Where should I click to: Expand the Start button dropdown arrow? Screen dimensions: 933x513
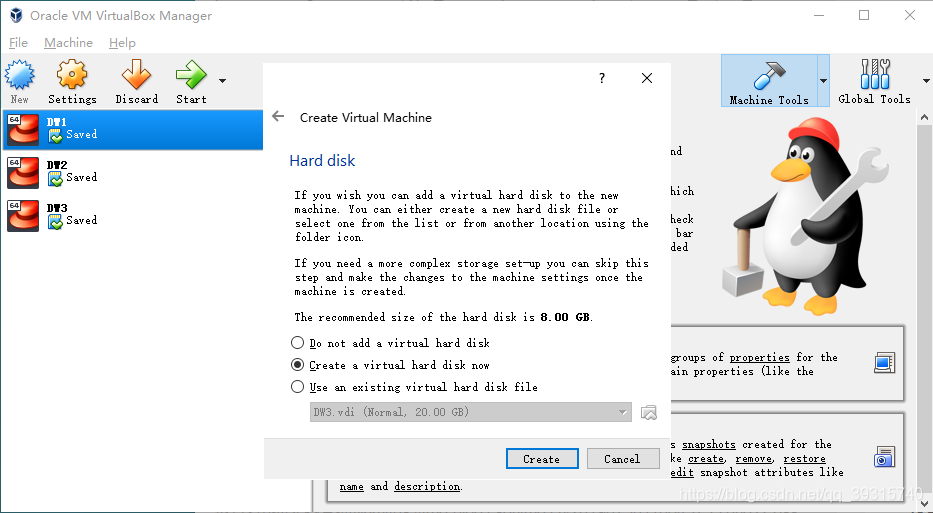coord(223,80)
